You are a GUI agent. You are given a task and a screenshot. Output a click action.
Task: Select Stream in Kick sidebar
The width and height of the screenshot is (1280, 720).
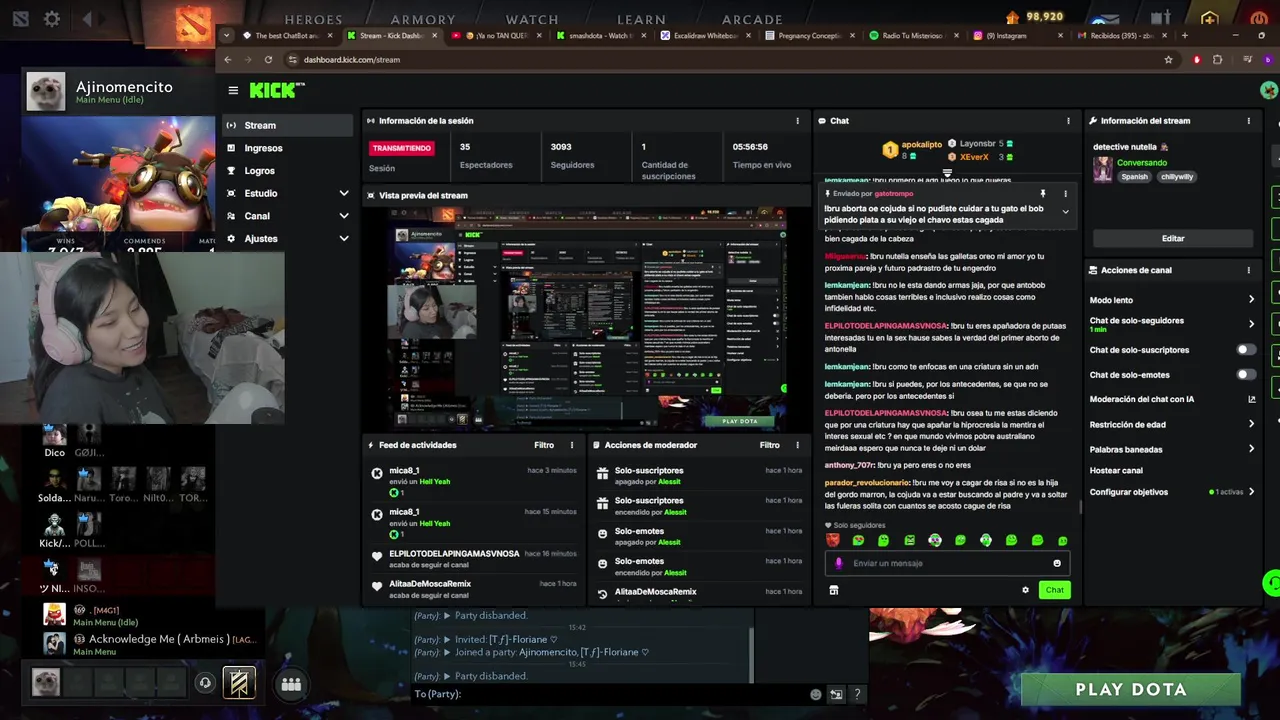point(288,125)
